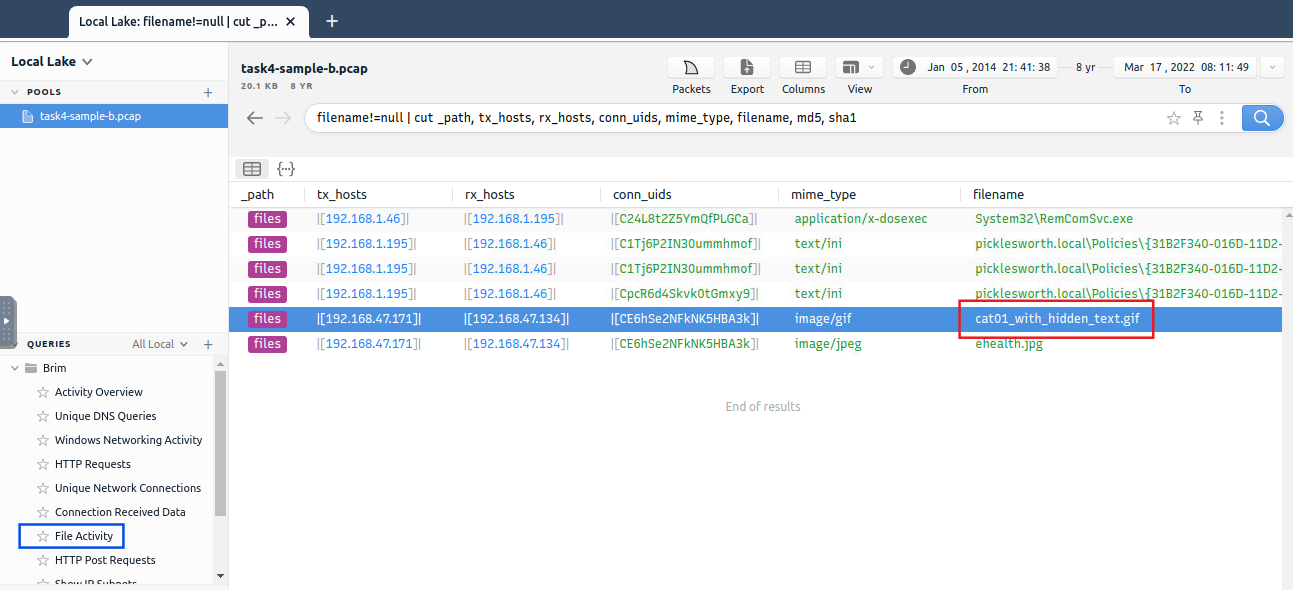The image size is (1293, 590).
Task: Click star beside HTTP Post Requests
Action: coord(43,560)
